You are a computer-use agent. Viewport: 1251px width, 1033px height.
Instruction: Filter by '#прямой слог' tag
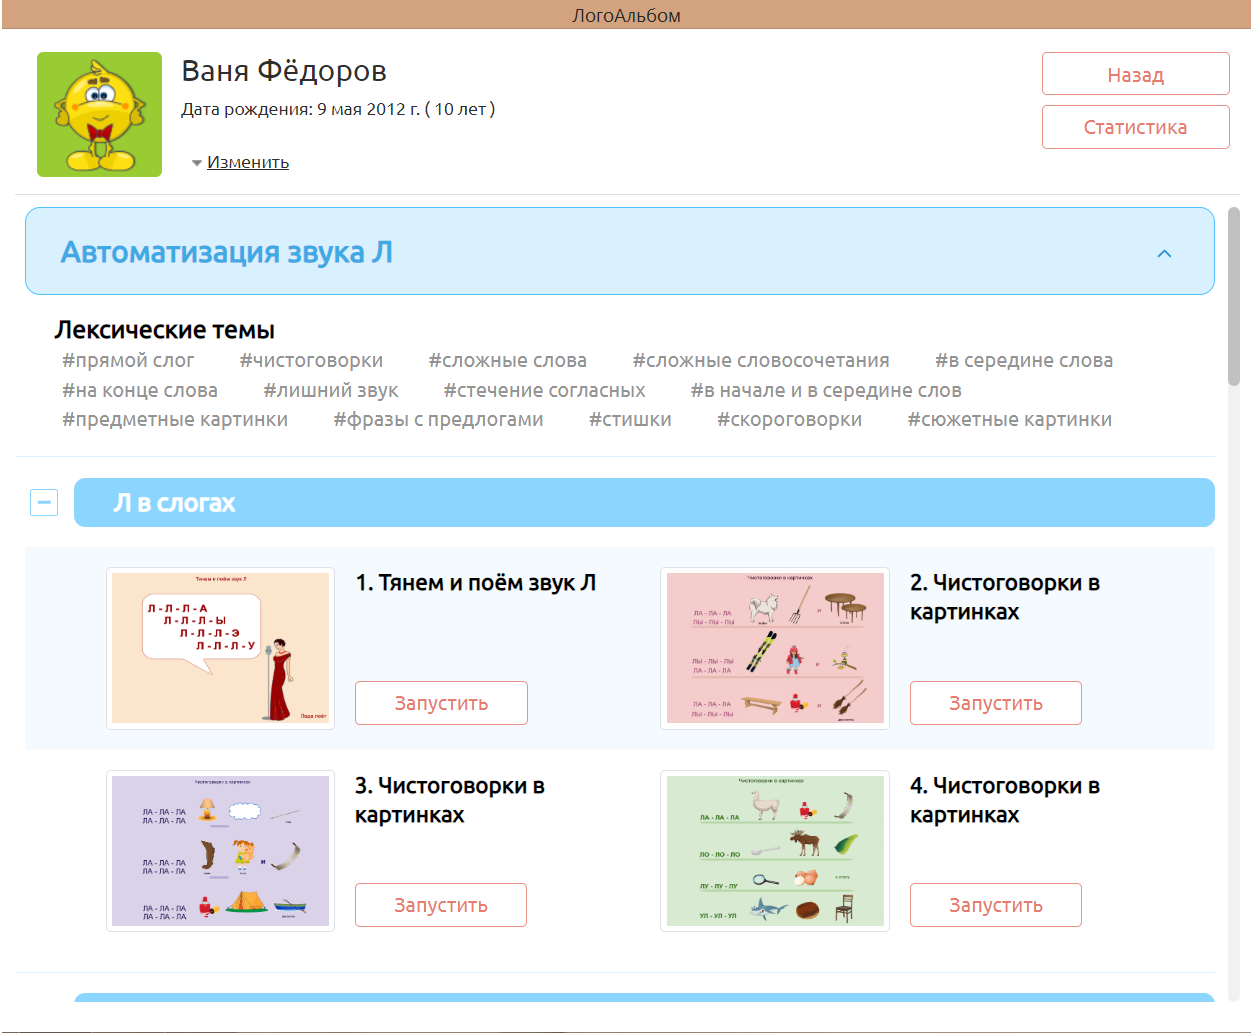tap(128, 361)
